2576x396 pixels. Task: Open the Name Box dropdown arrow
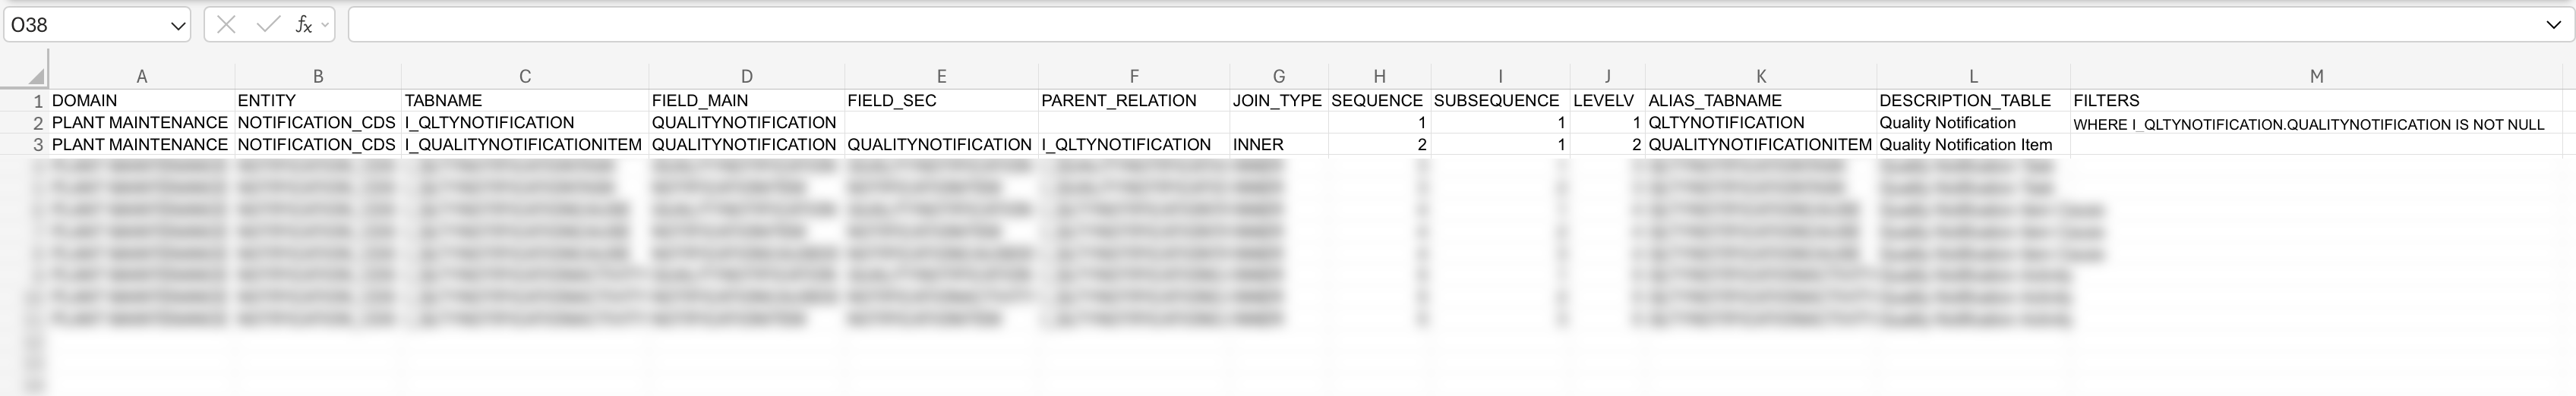pyautogui.click(x=178, y=26)
